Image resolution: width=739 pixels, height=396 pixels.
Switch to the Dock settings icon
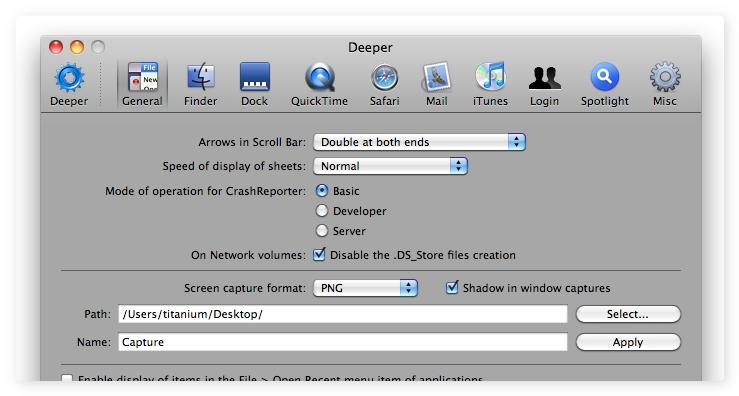255,77
